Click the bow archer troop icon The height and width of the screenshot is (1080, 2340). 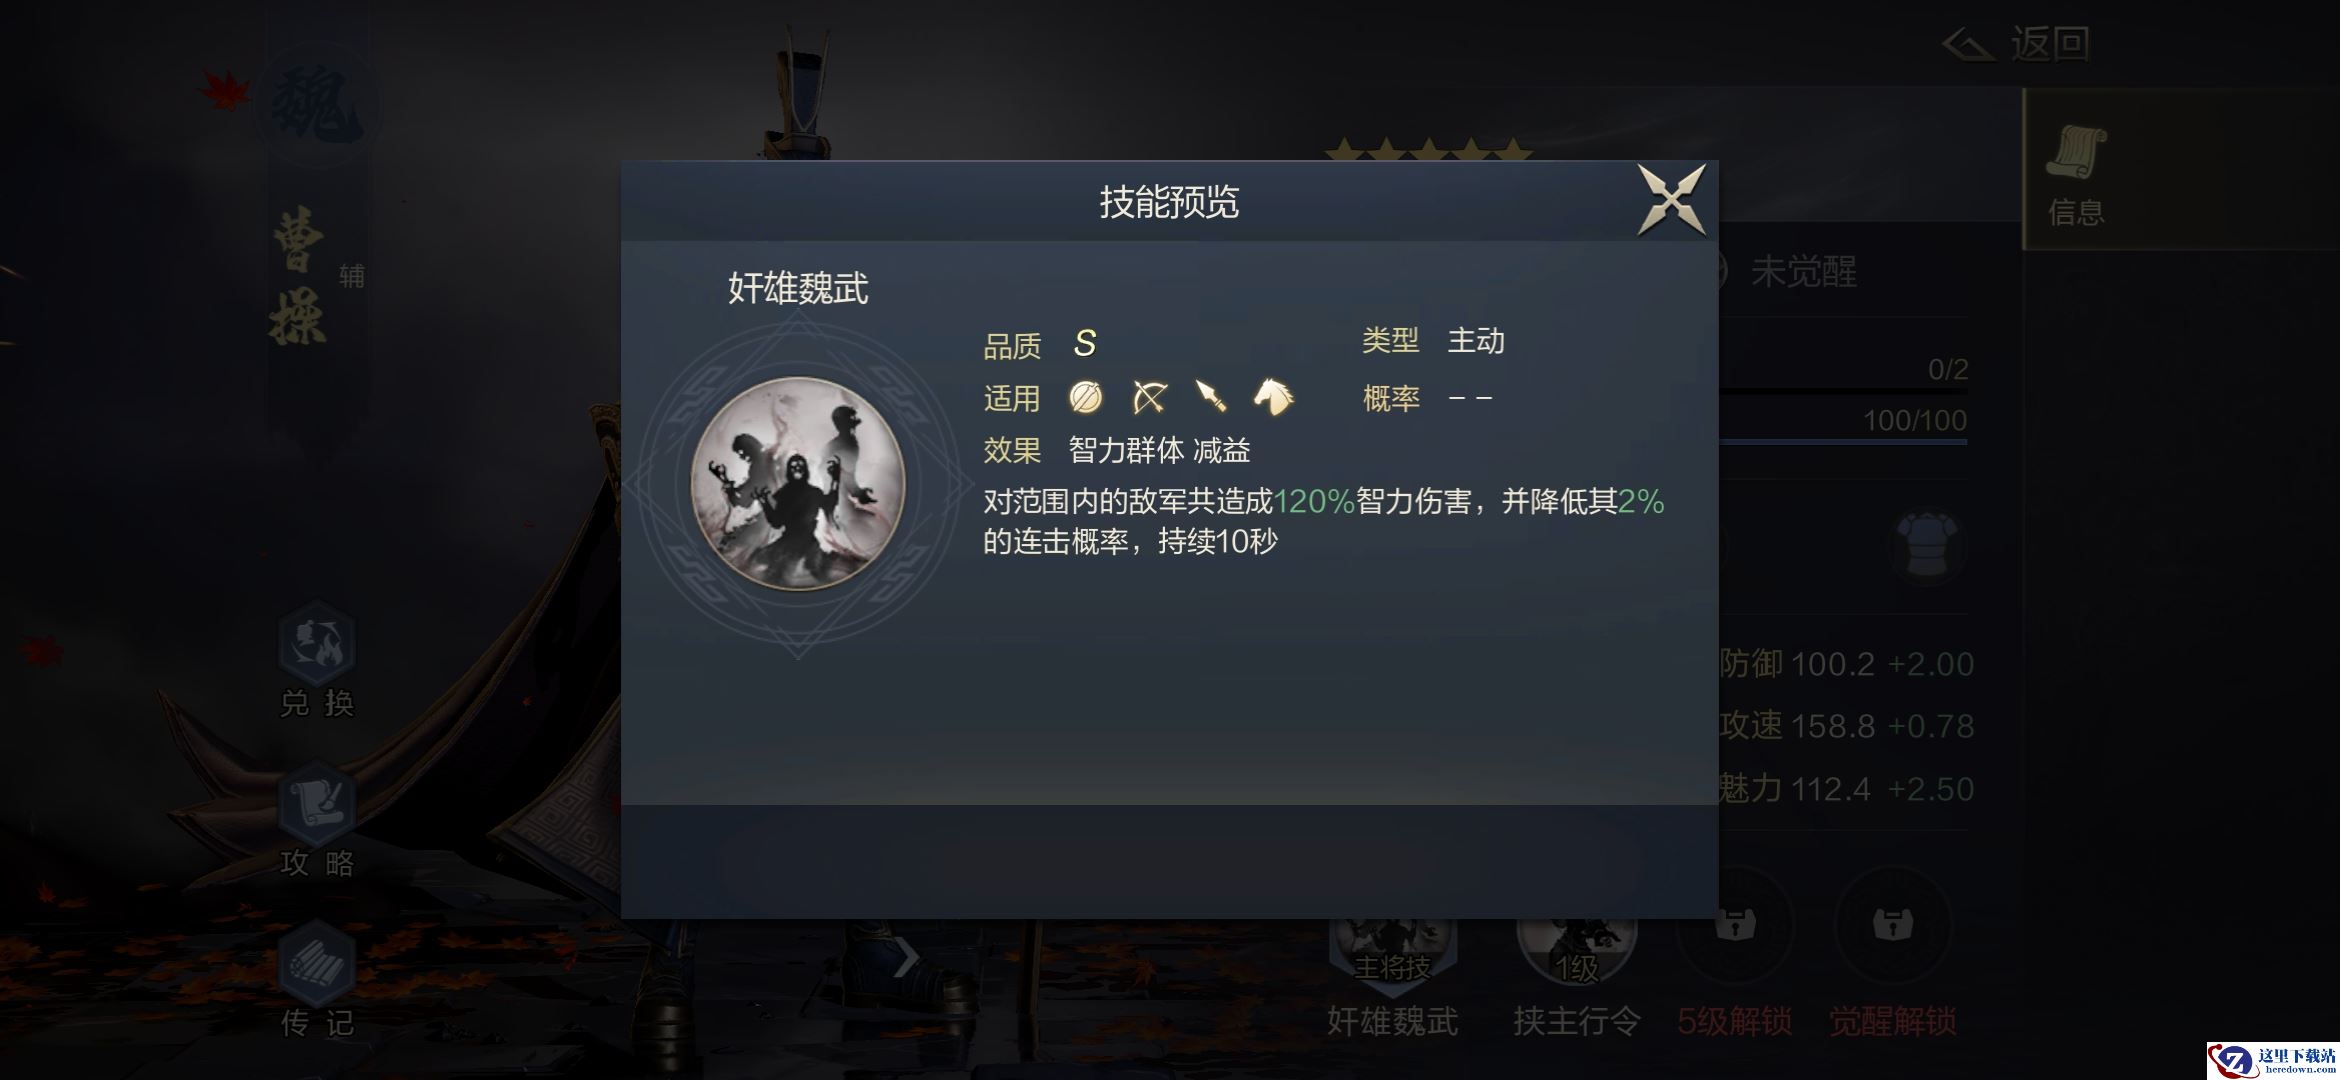1149,397
